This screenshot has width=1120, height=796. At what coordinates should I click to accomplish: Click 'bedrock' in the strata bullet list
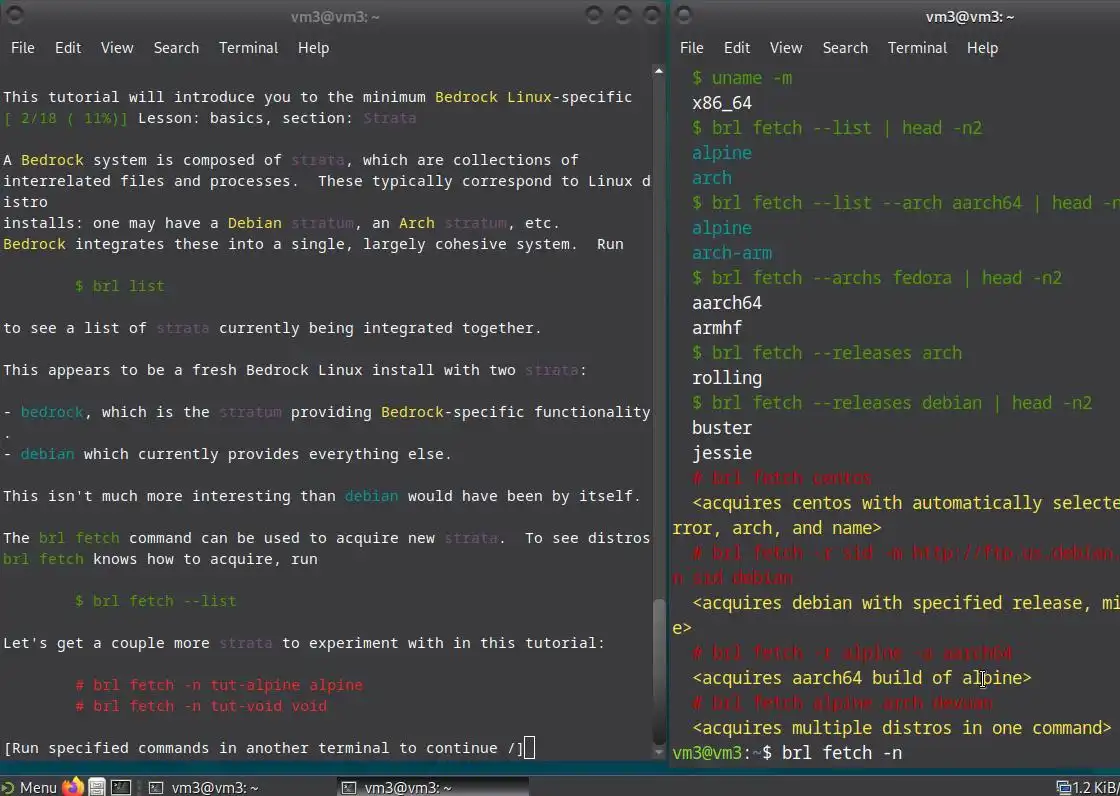coord(52,412)
